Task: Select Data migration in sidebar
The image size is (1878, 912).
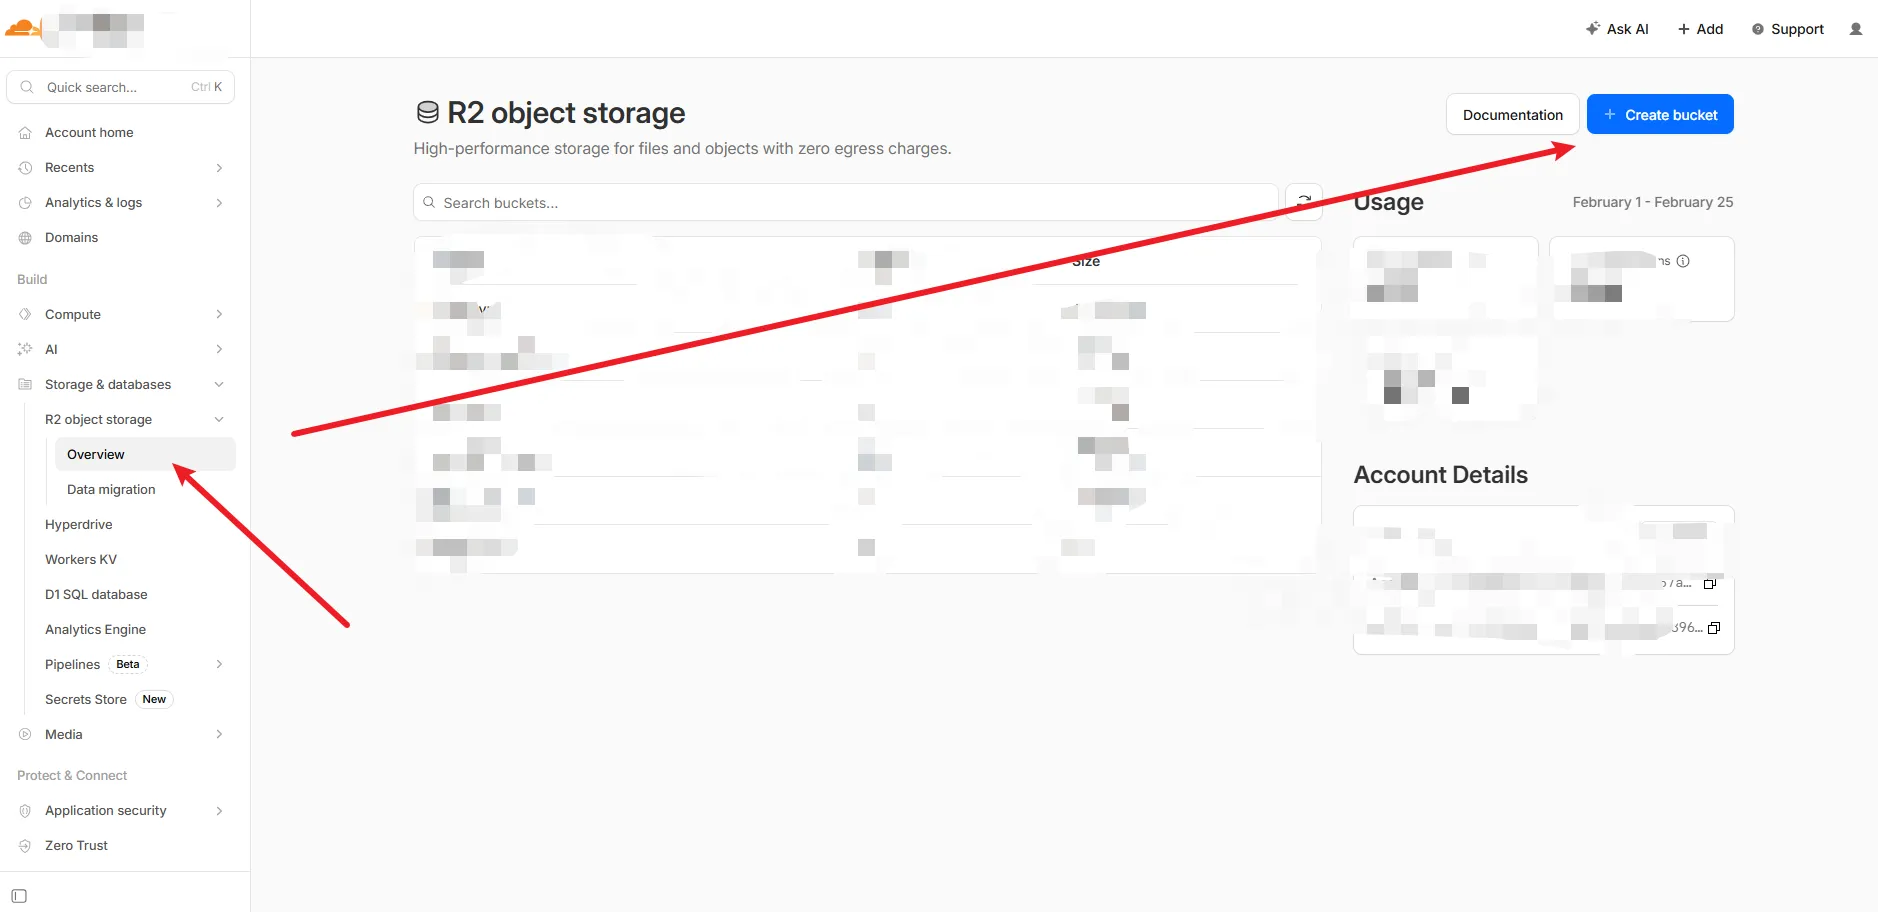Action: pyautogui.click(x=111, y=490)
